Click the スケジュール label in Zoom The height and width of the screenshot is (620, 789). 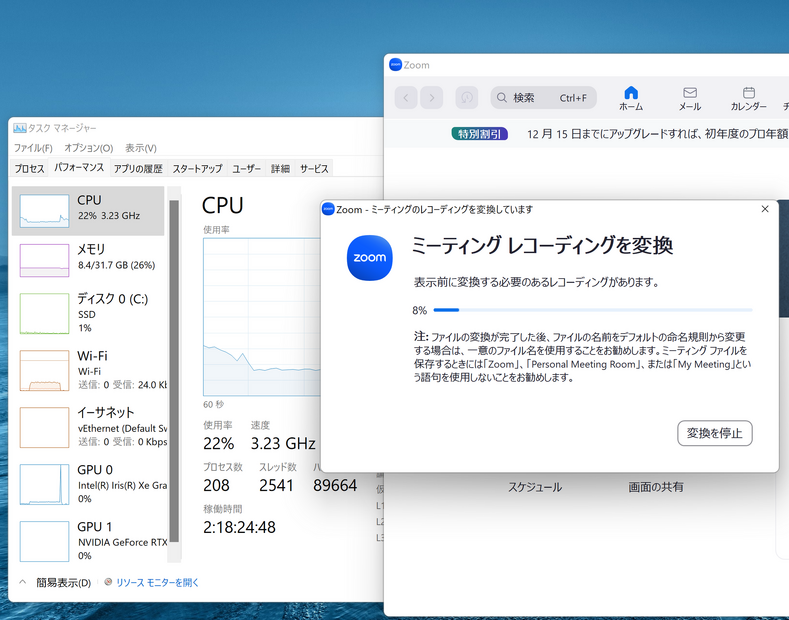pos(534,487)
